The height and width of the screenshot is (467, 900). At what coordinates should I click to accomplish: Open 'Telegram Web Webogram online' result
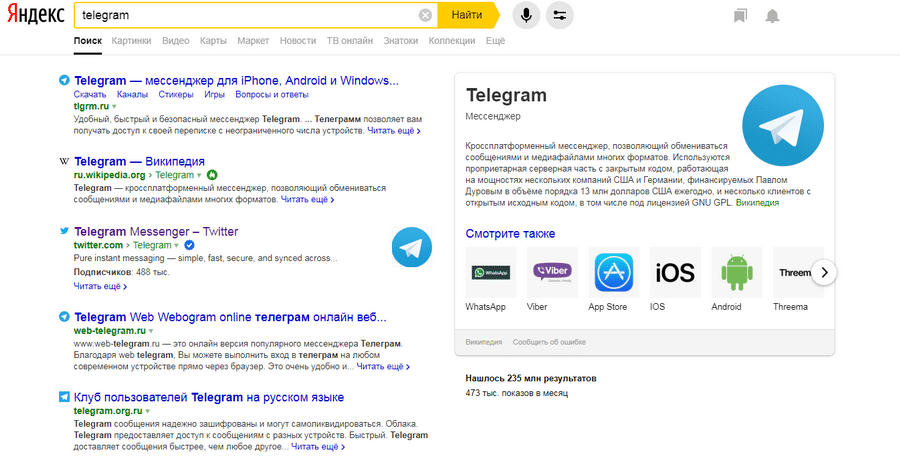coord(230,317)
